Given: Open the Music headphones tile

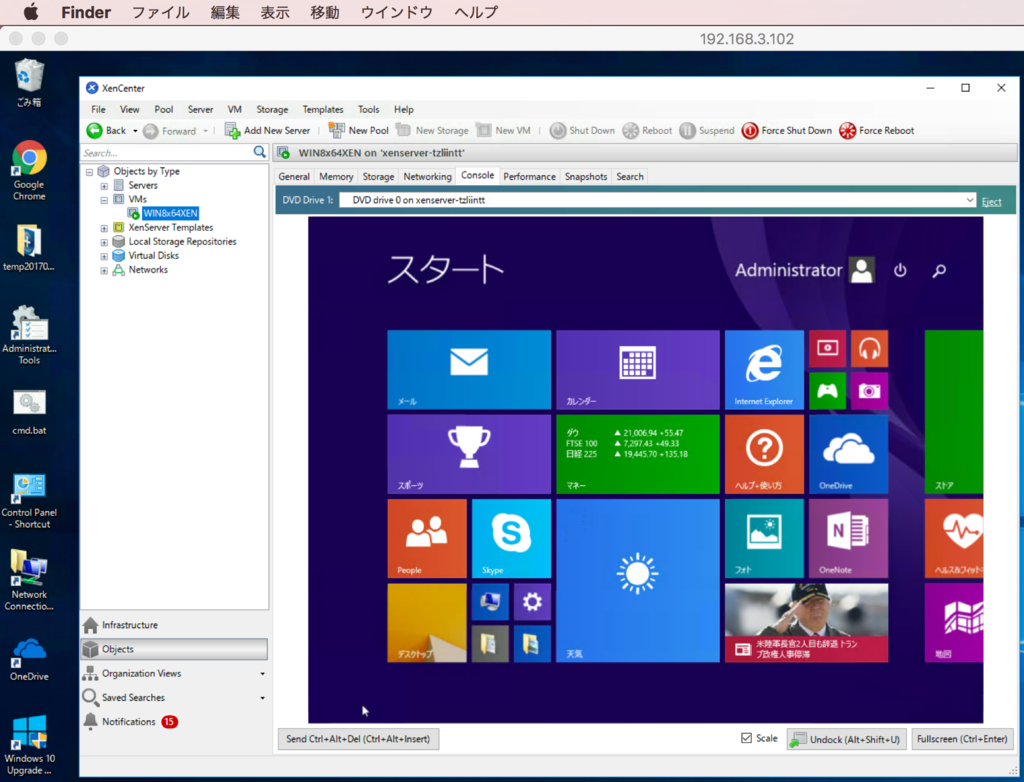Looking at the screenshot, I should click(869, 349).
